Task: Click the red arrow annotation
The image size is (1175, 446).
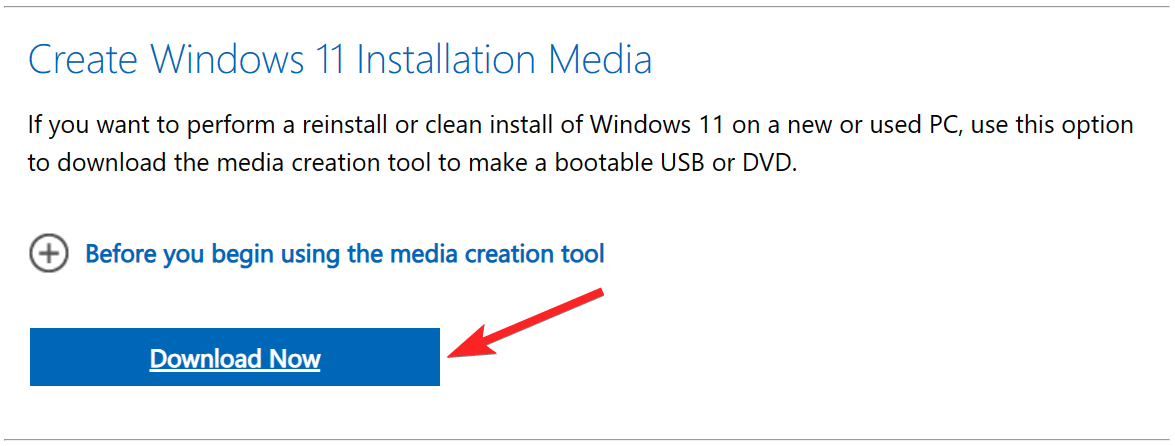Action: tap(530, 320)
